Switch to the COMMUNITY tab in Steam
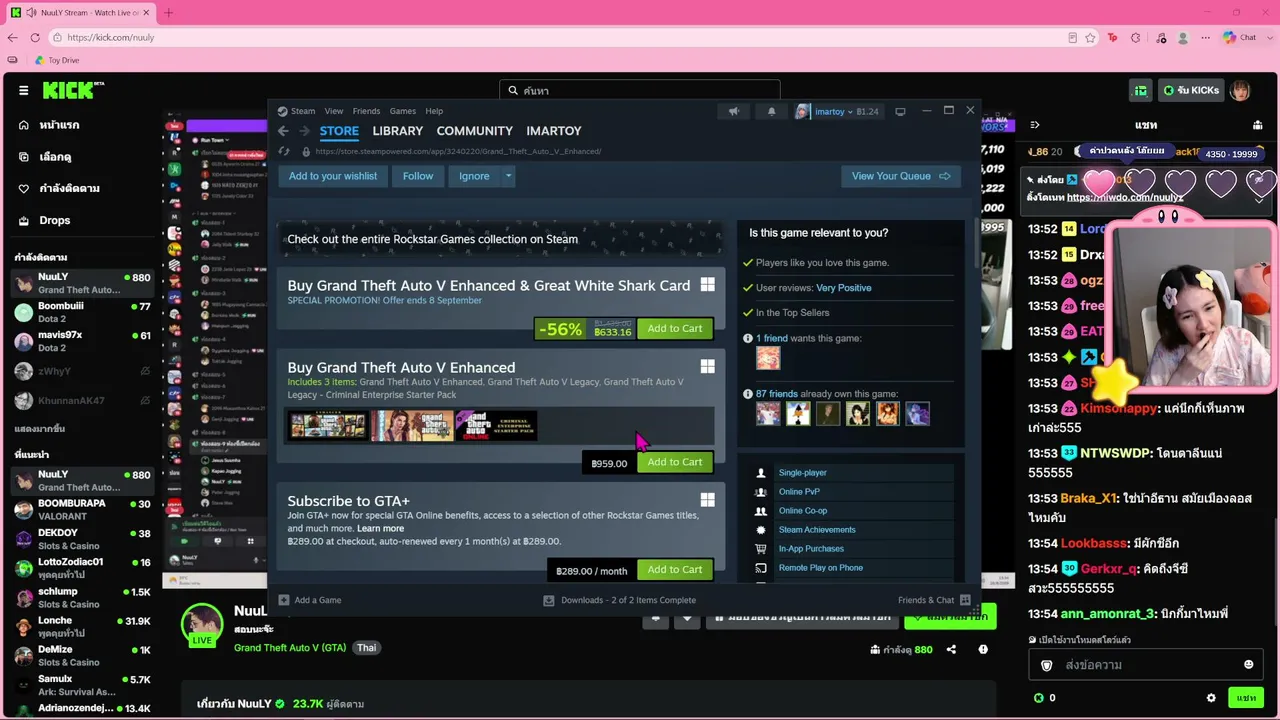This screenshot has width=1280, height=720. pyautogui.click(x=475, y=131)
